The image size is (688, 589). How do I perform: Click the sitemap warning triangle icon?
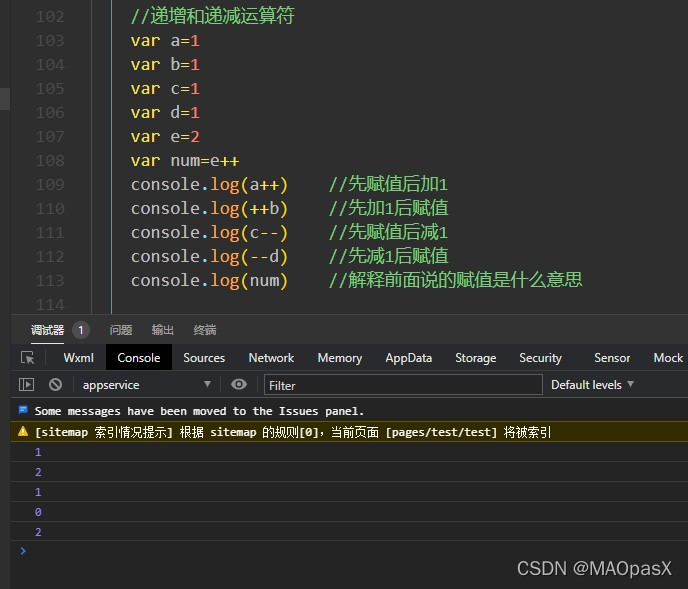coord(23,432)
